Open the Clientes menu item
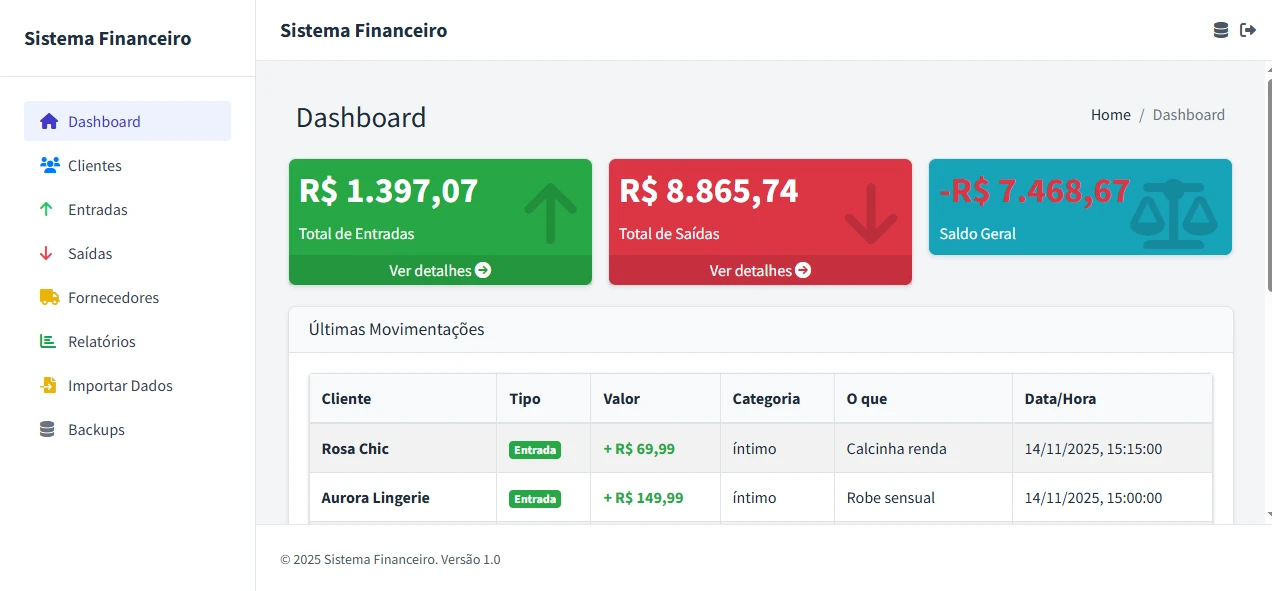Image resolution: width=1272 pixels, height=591 pixels. (x=95, y=166)
